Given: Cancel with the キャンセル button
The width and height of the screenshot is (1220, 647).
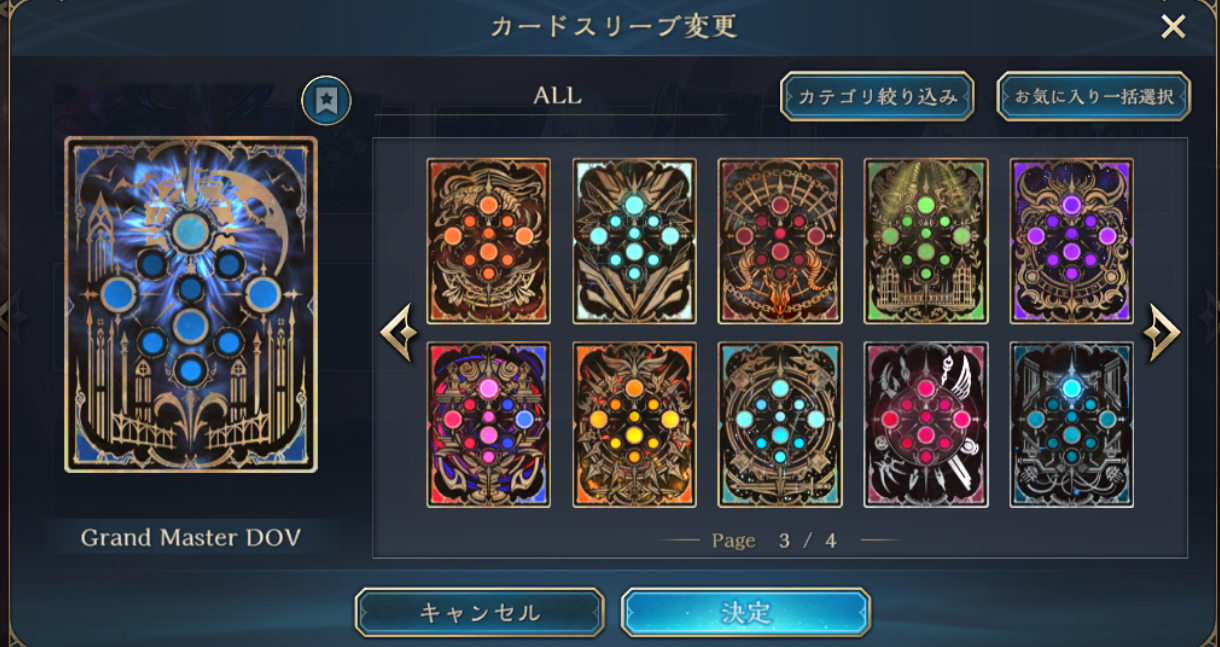Looking at the screenshot, I should click(x=480, y=612).
